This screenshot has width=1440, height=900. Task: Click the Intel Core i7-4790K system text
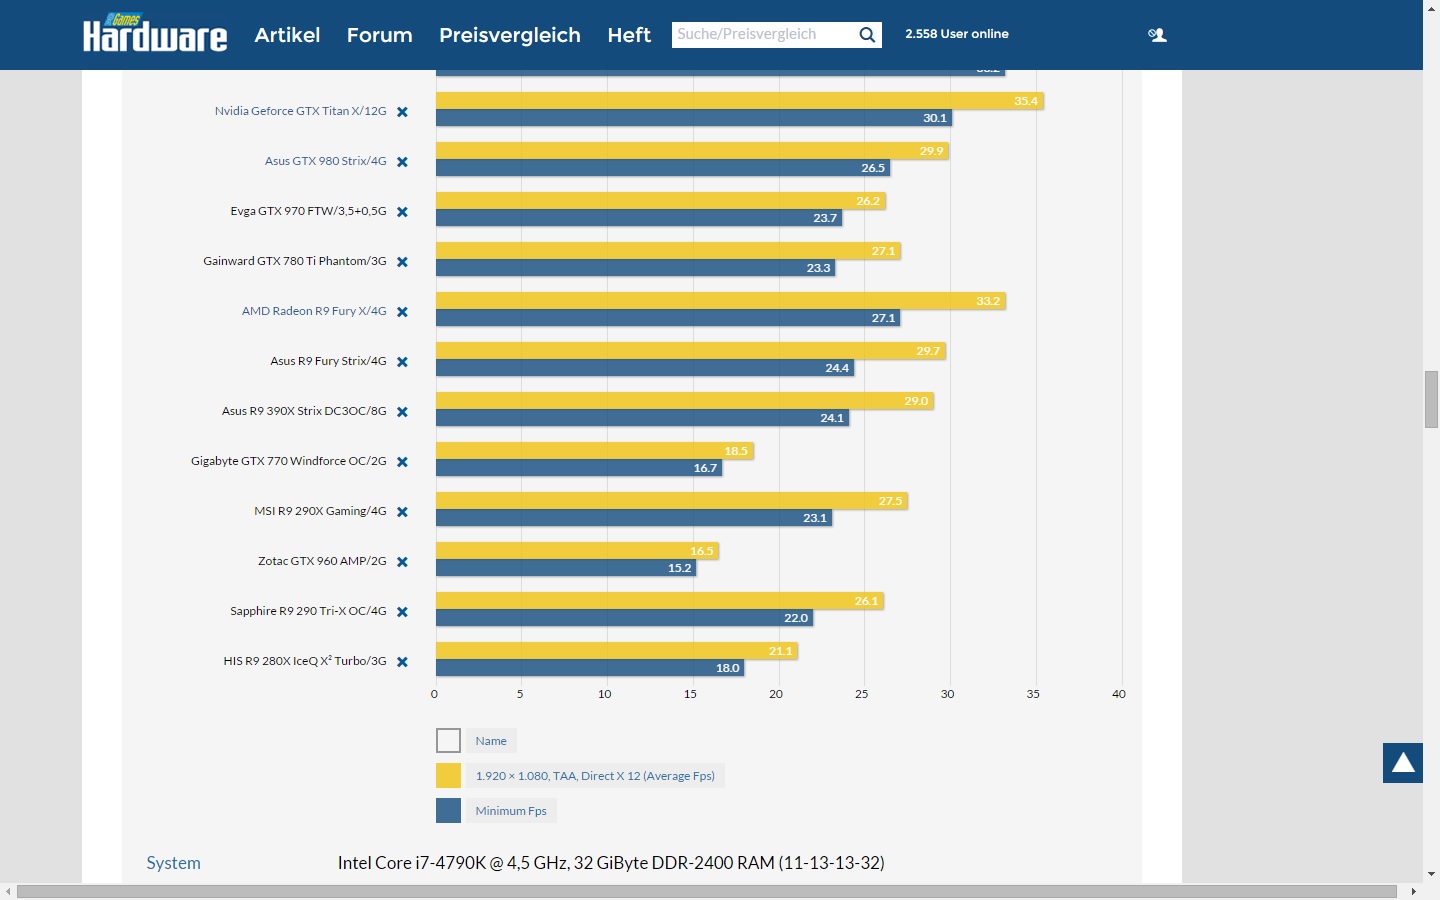point(611,863)
